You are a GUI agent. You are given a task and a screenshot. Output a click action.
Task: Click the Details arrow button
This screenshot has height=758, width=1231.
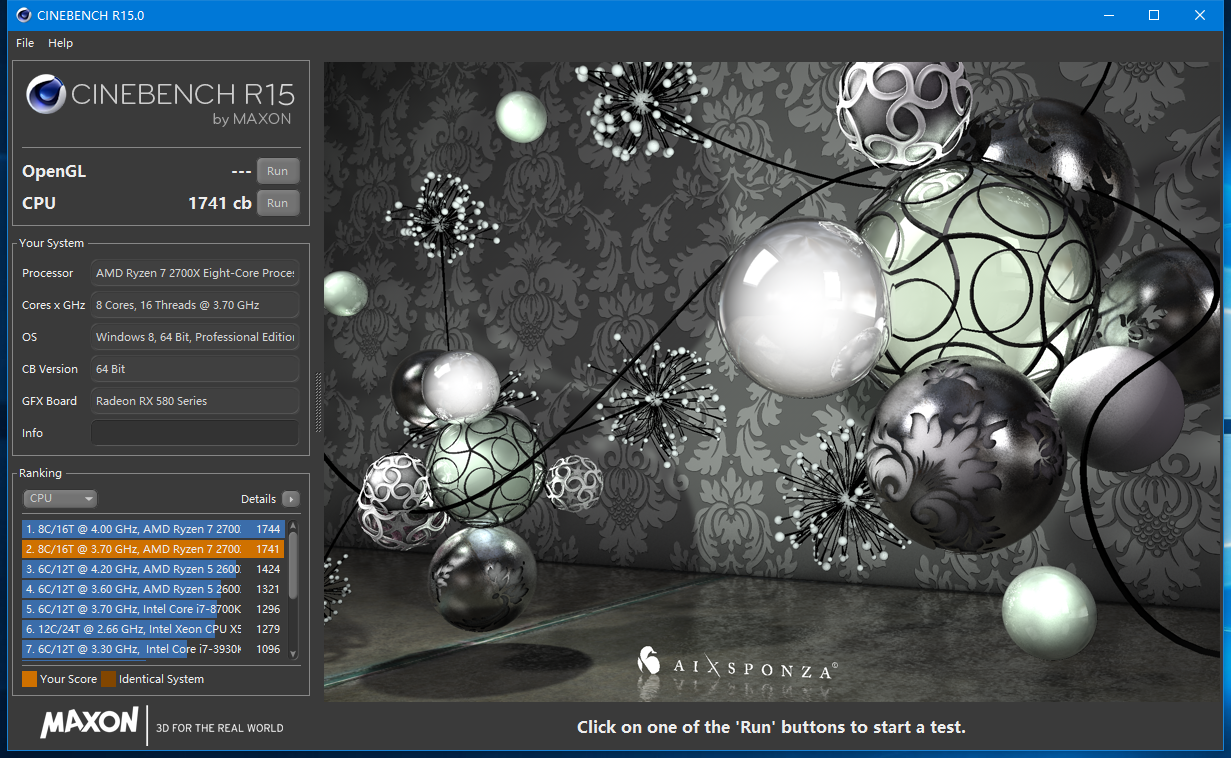click(x=291, y=499)
